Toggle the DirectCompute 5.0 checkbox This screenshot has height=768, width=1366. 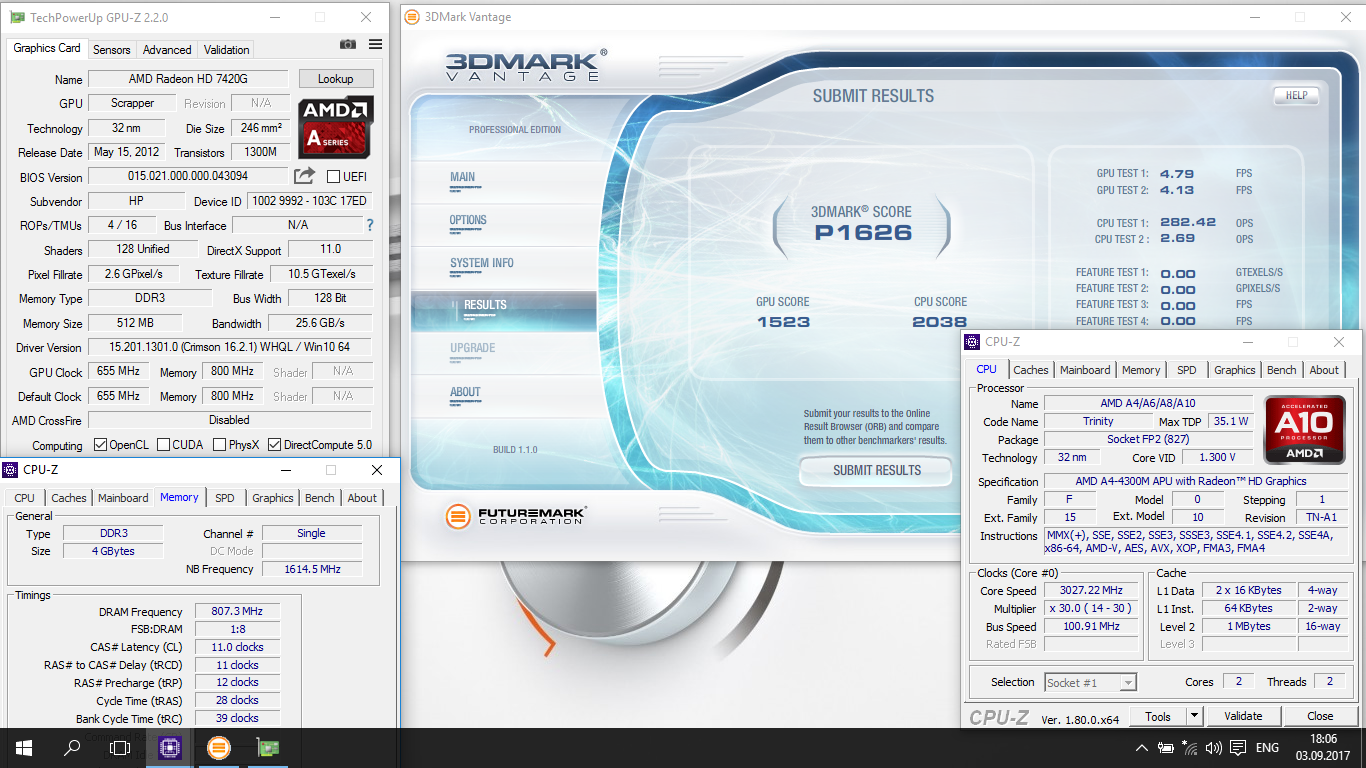[x=275, y=445]
